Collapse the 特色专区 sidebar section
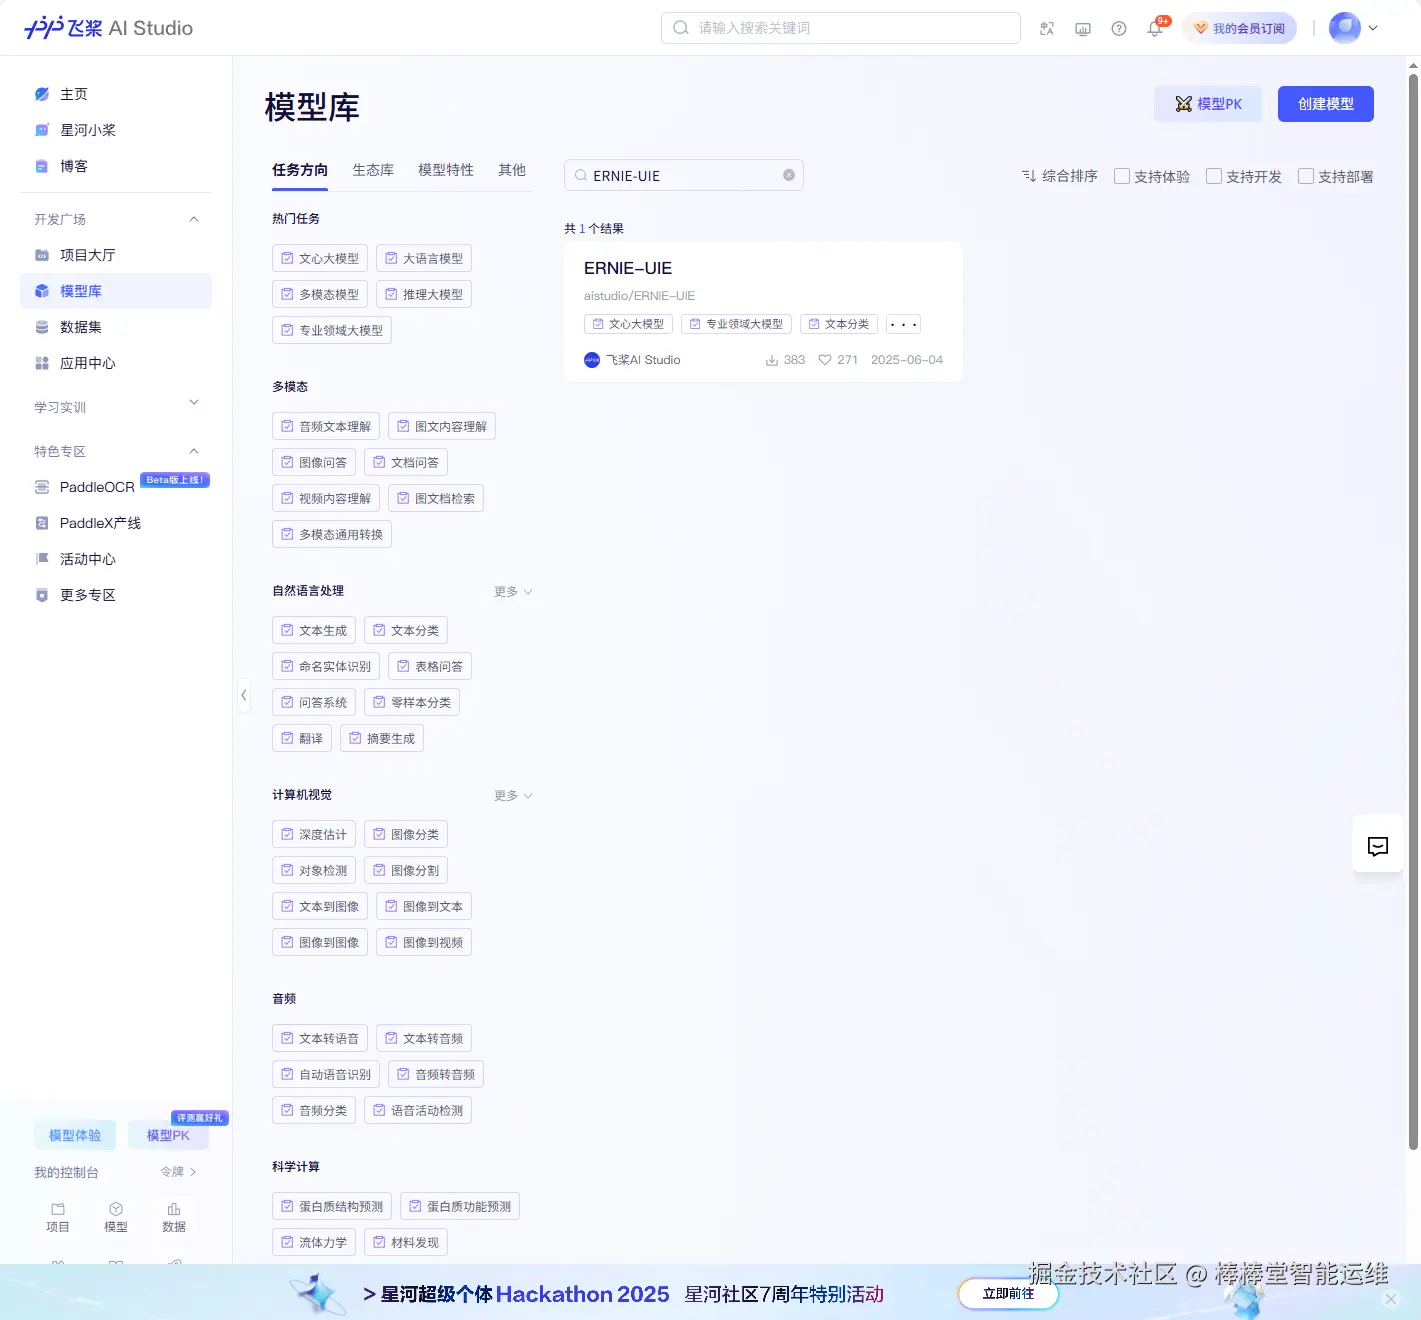The image size is (1421, 1320). (x=194, y=451)
